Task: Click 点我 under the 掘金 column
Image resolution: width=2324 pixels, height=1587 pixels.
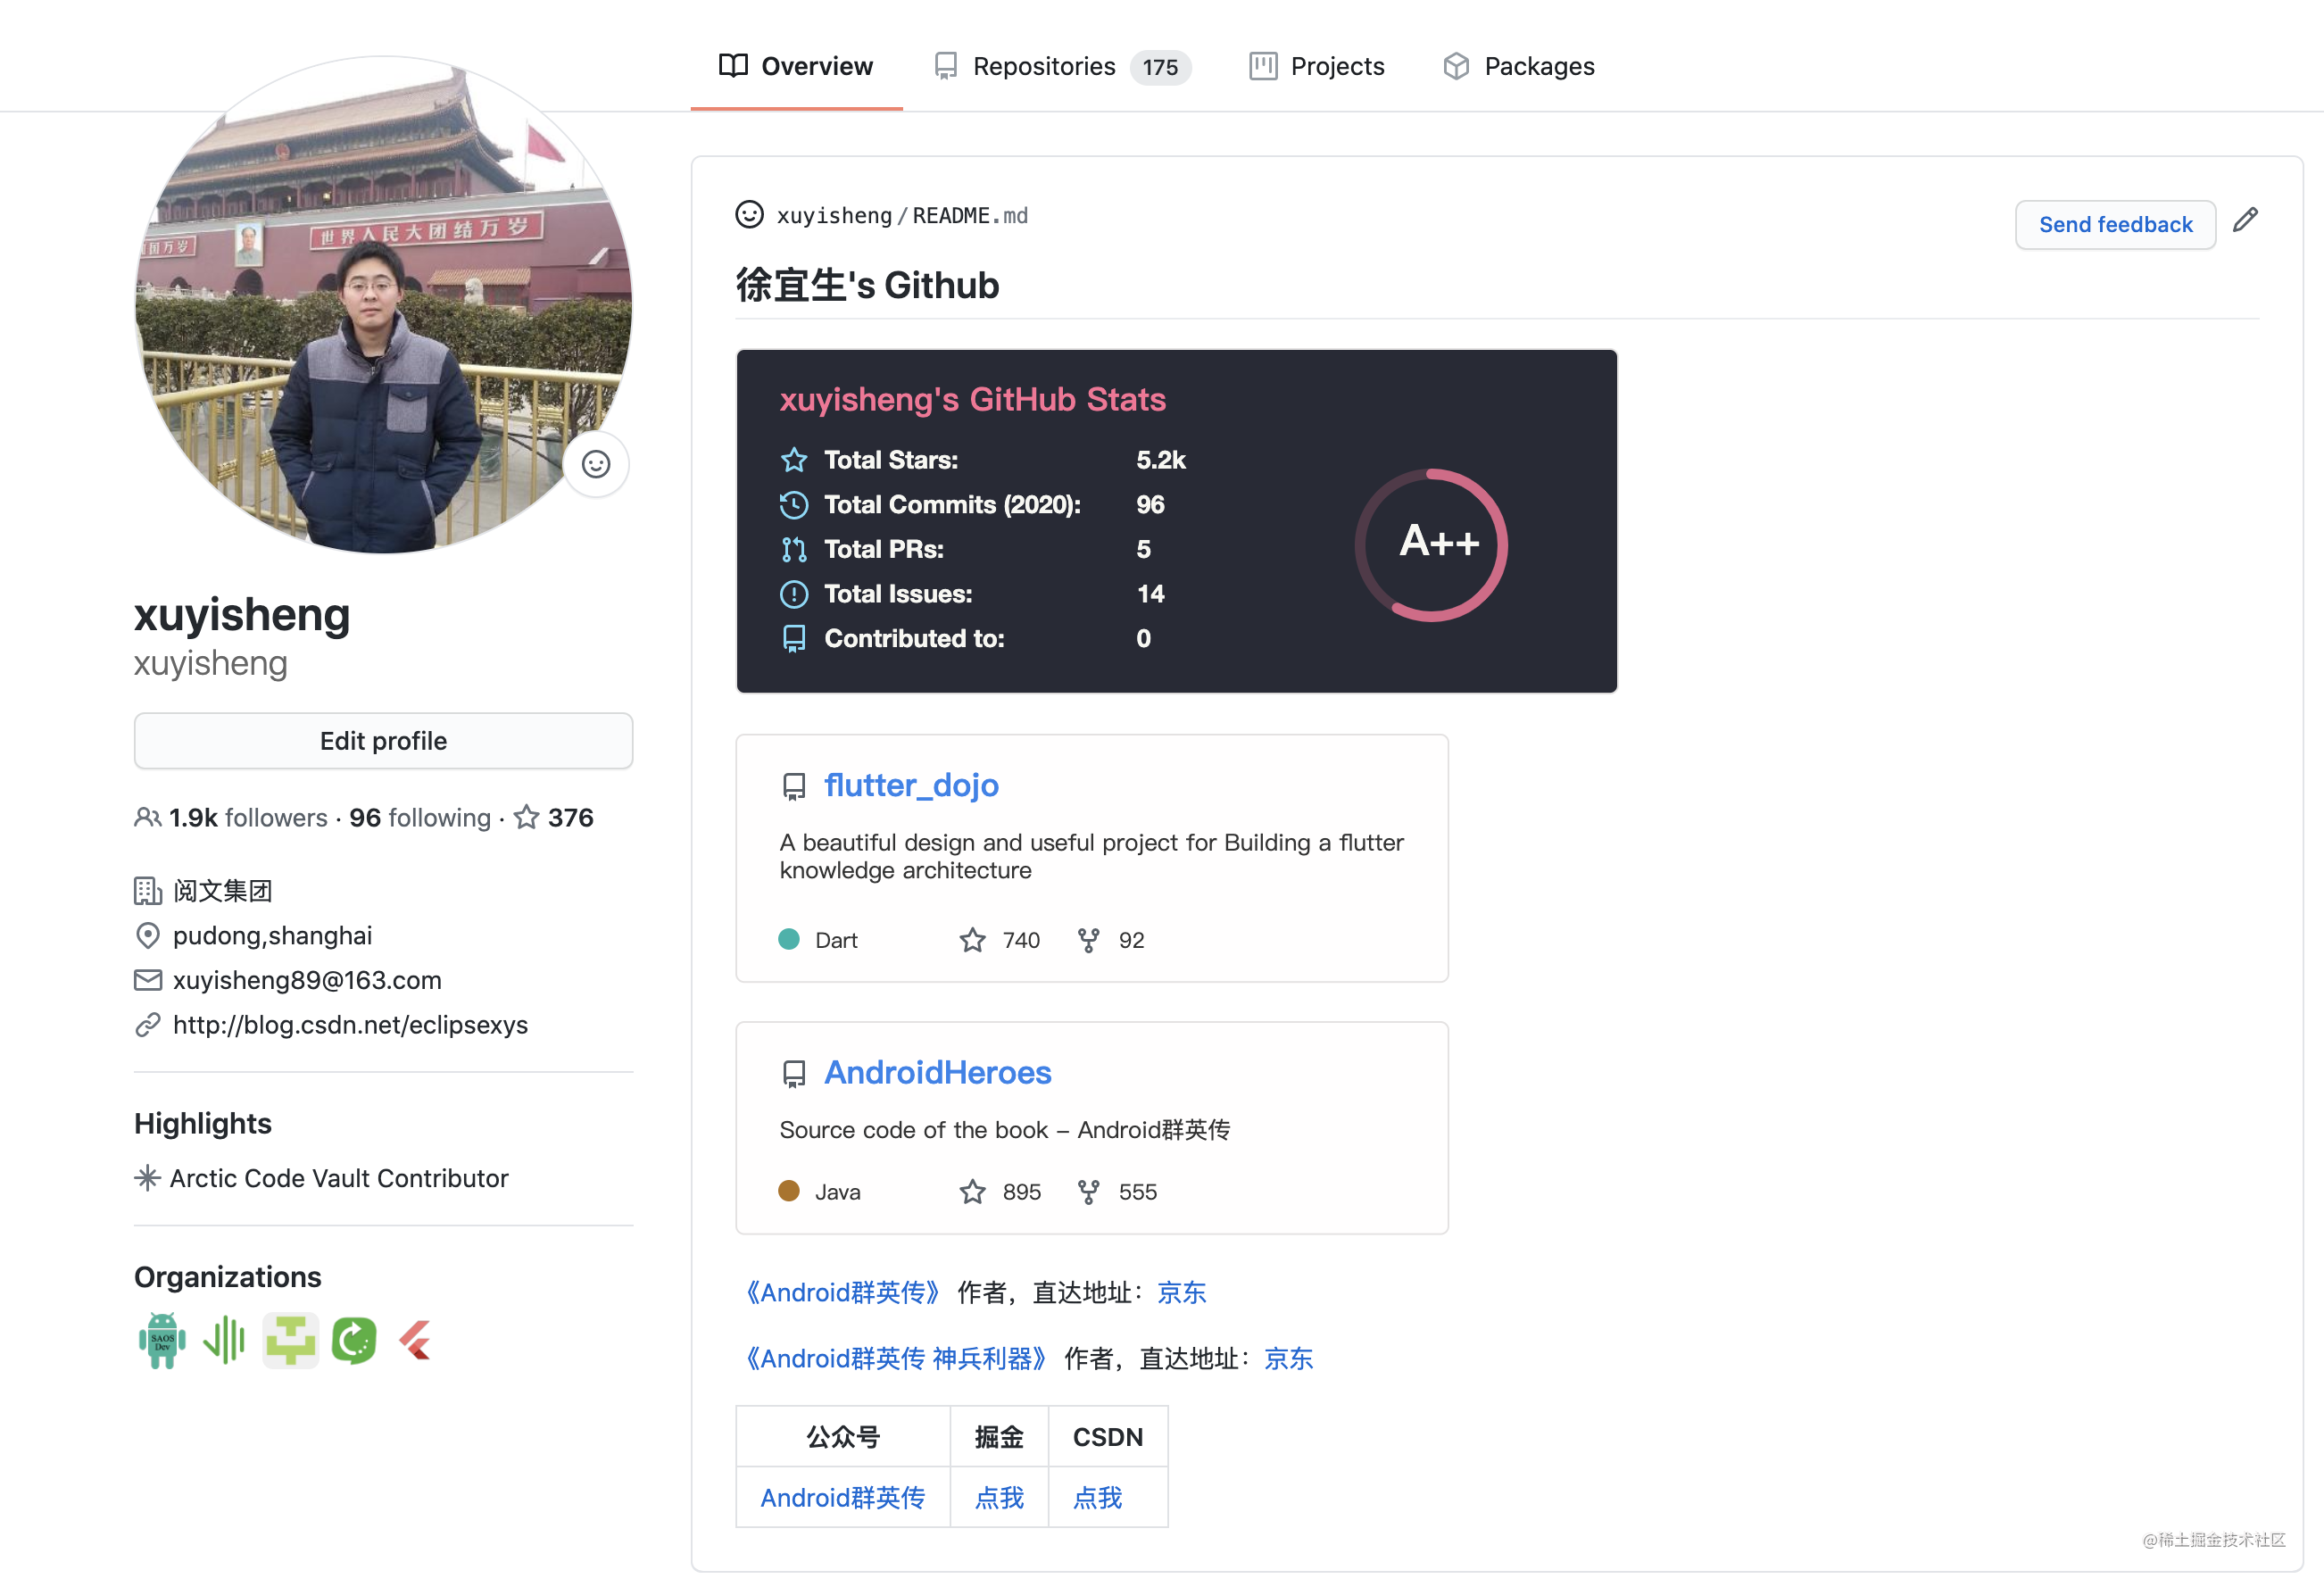Action: [999, 1498]
